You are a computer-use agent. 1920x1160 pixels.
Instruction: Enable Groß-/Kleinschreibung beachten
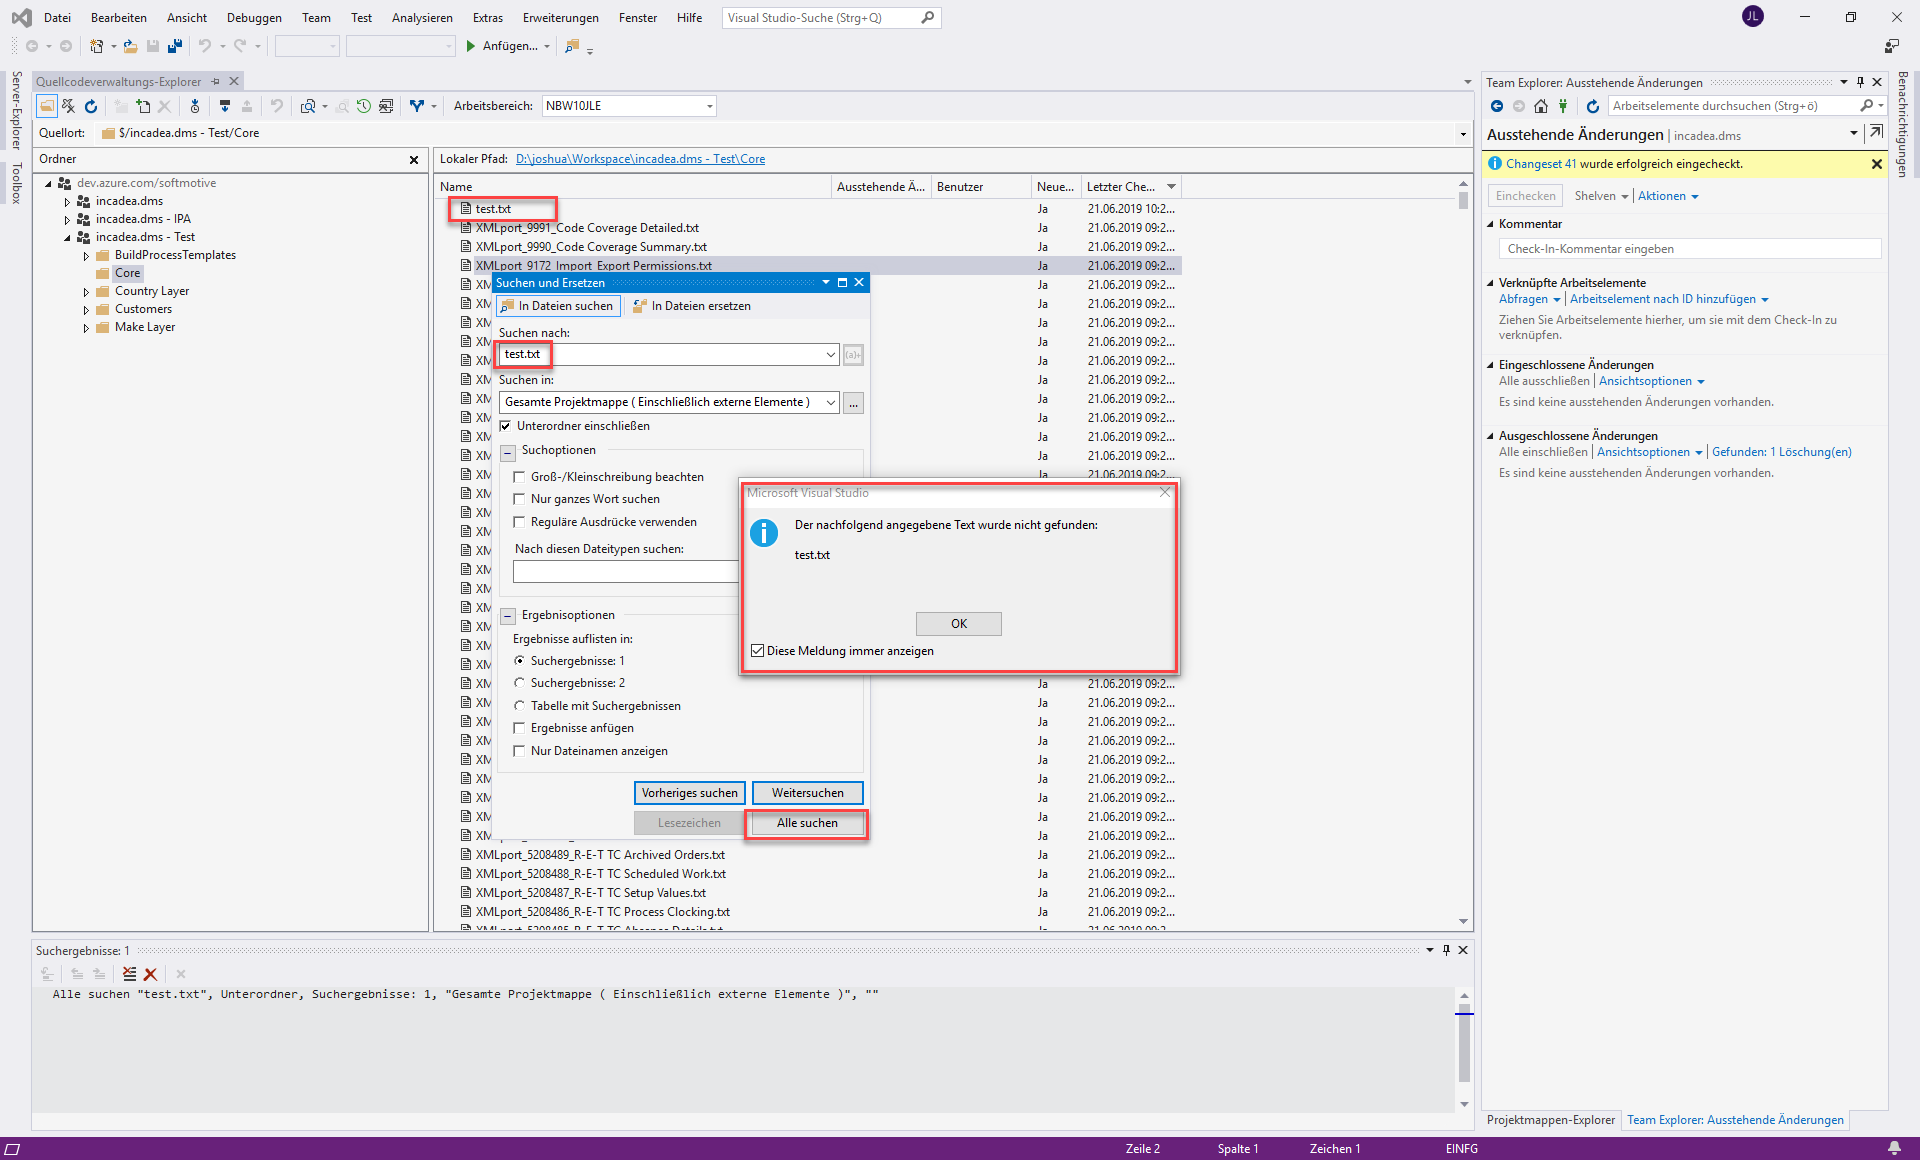click(x=520, y=477)
